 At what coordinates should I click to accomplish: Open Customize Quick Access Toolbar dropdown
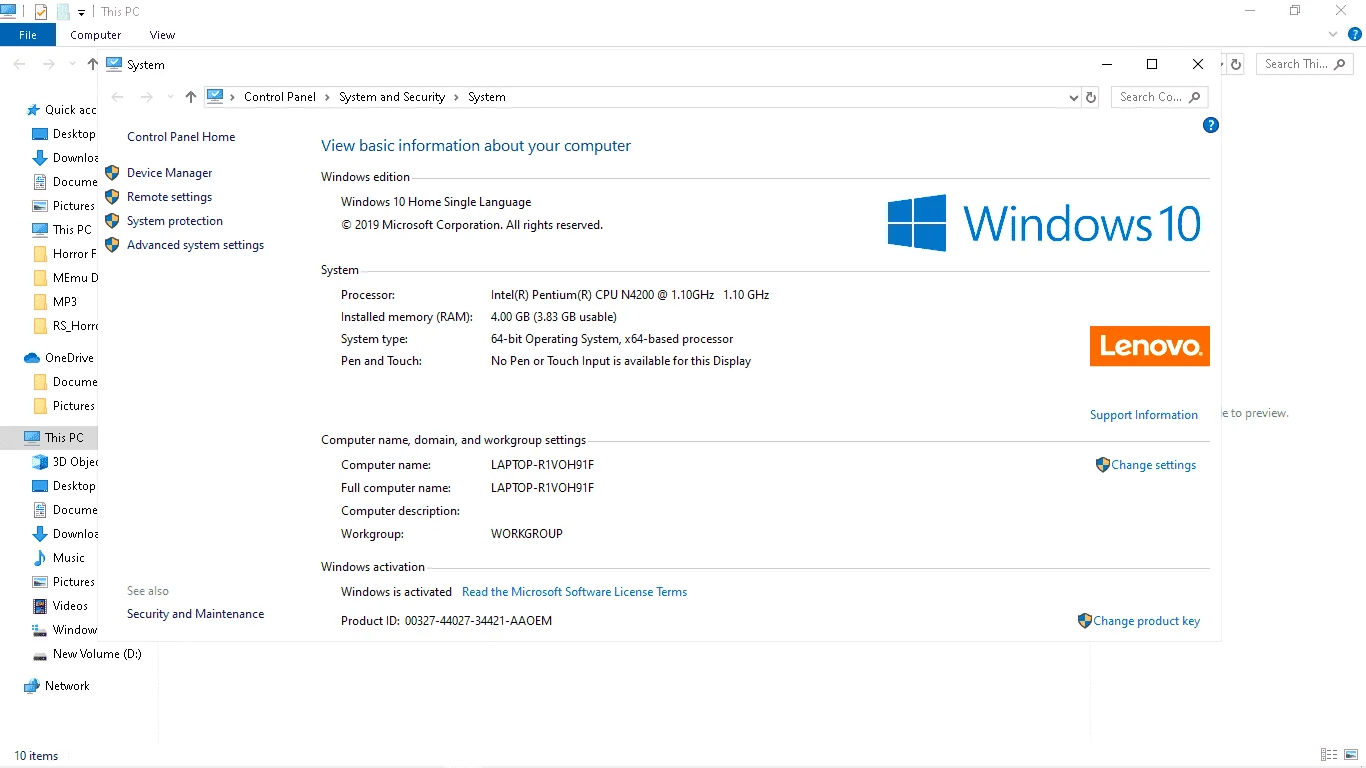click(82, 12)
